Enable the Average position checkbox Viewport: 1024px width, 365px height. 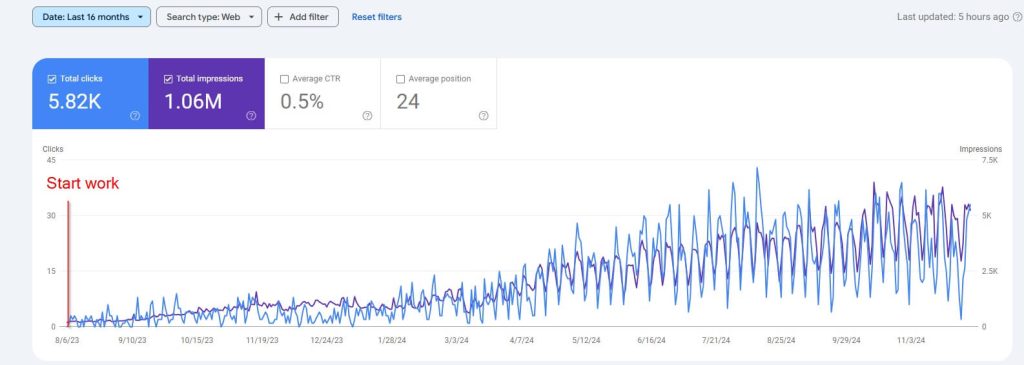[400, 79]
